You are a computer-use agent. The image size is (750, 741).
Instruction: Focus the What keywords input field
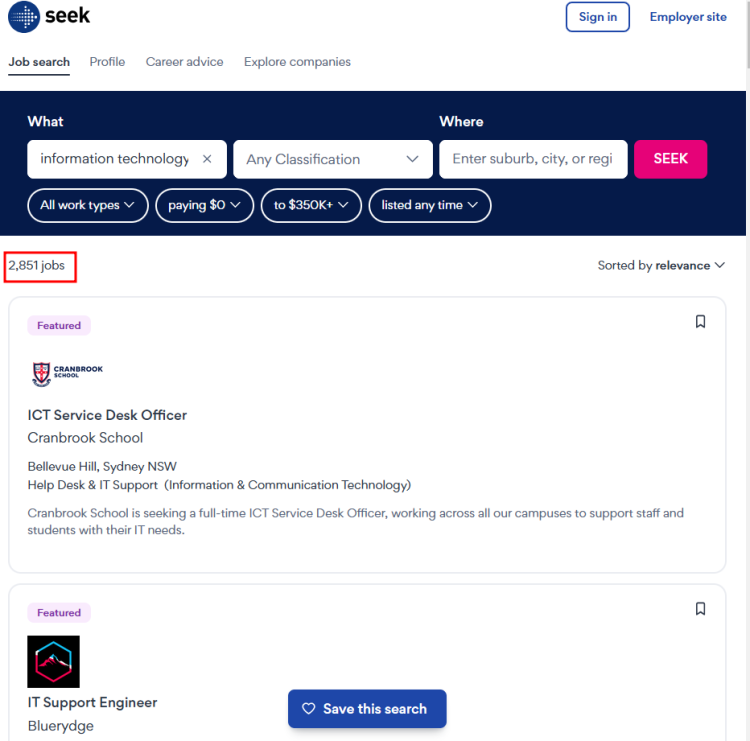(115, 159)
